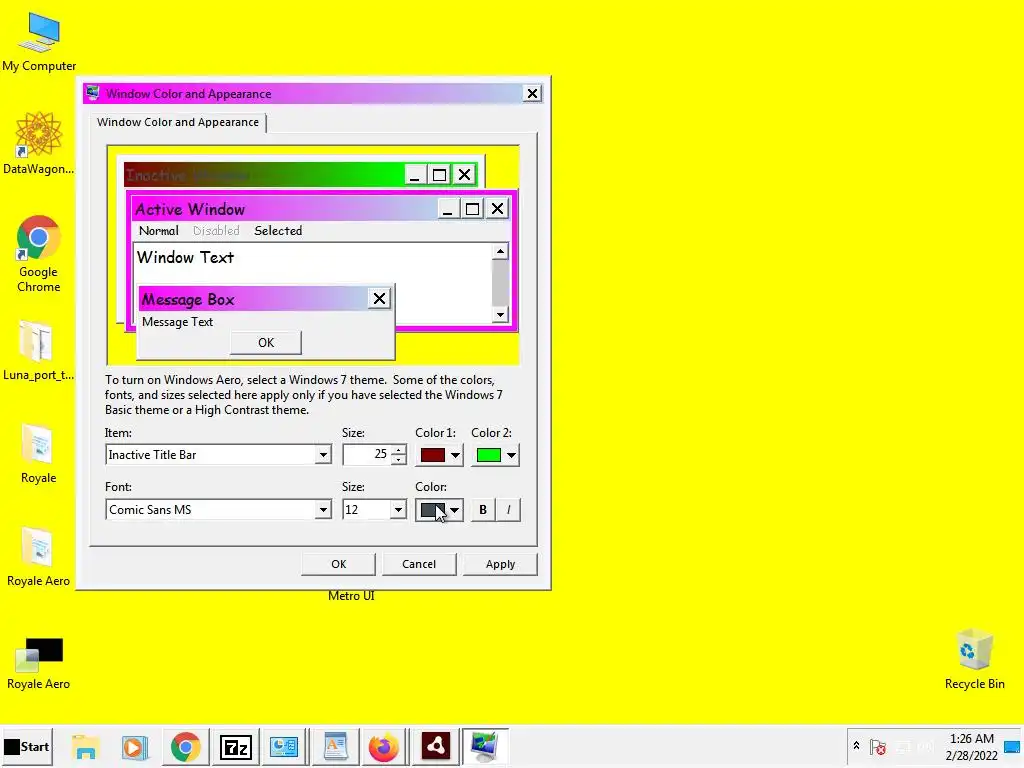Click the gray font Color swatch
The height and width of the screenshot is (768, 1024).
(x=432, y=510)
